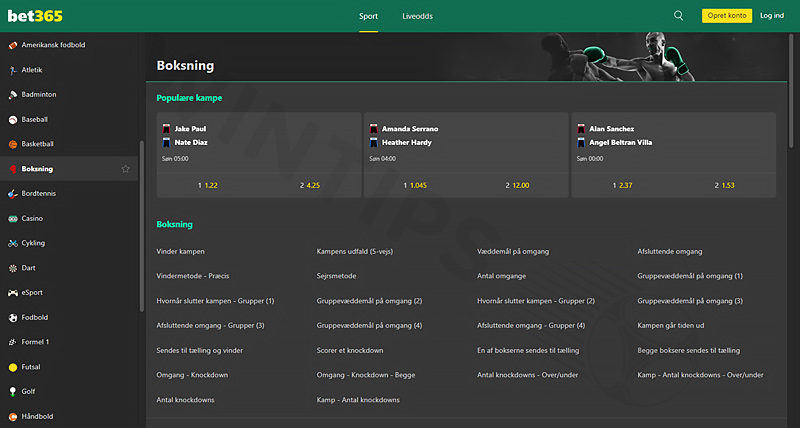The width and height of the screenshot is (800, 428).
Task: Click the Basketball ball icon
Action: (13, 144)
